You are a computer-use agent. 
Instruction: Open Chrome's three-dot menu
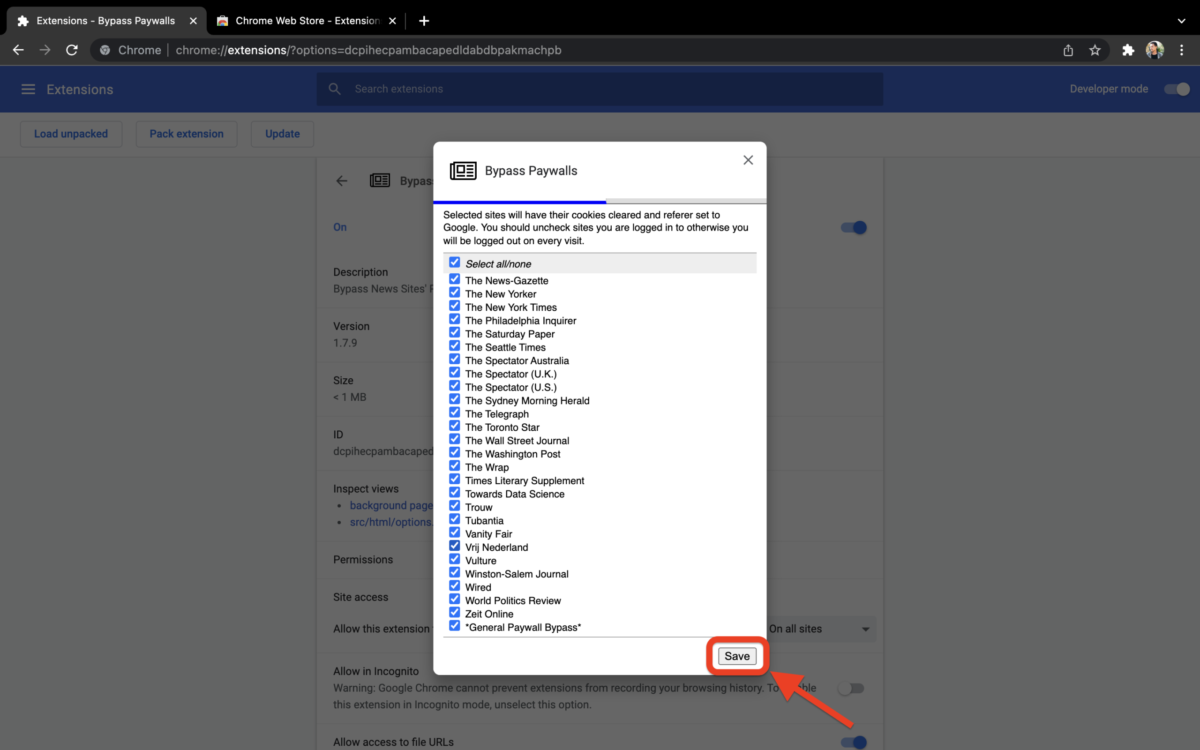(x=1186, y=49)
